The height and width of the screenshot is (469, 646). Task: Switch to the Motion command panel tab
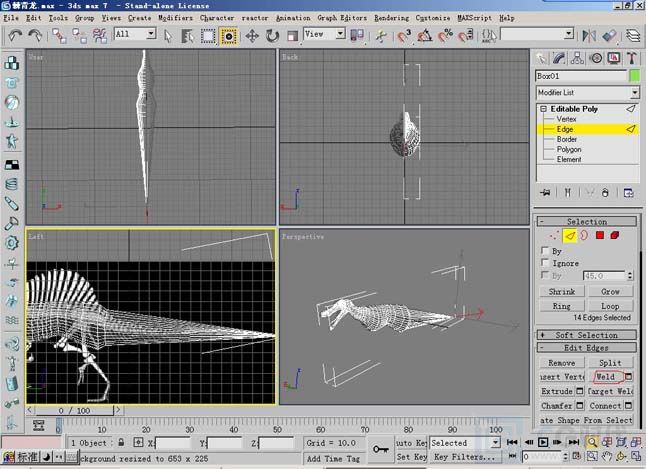pyautogui.click(x=596, y=59)
